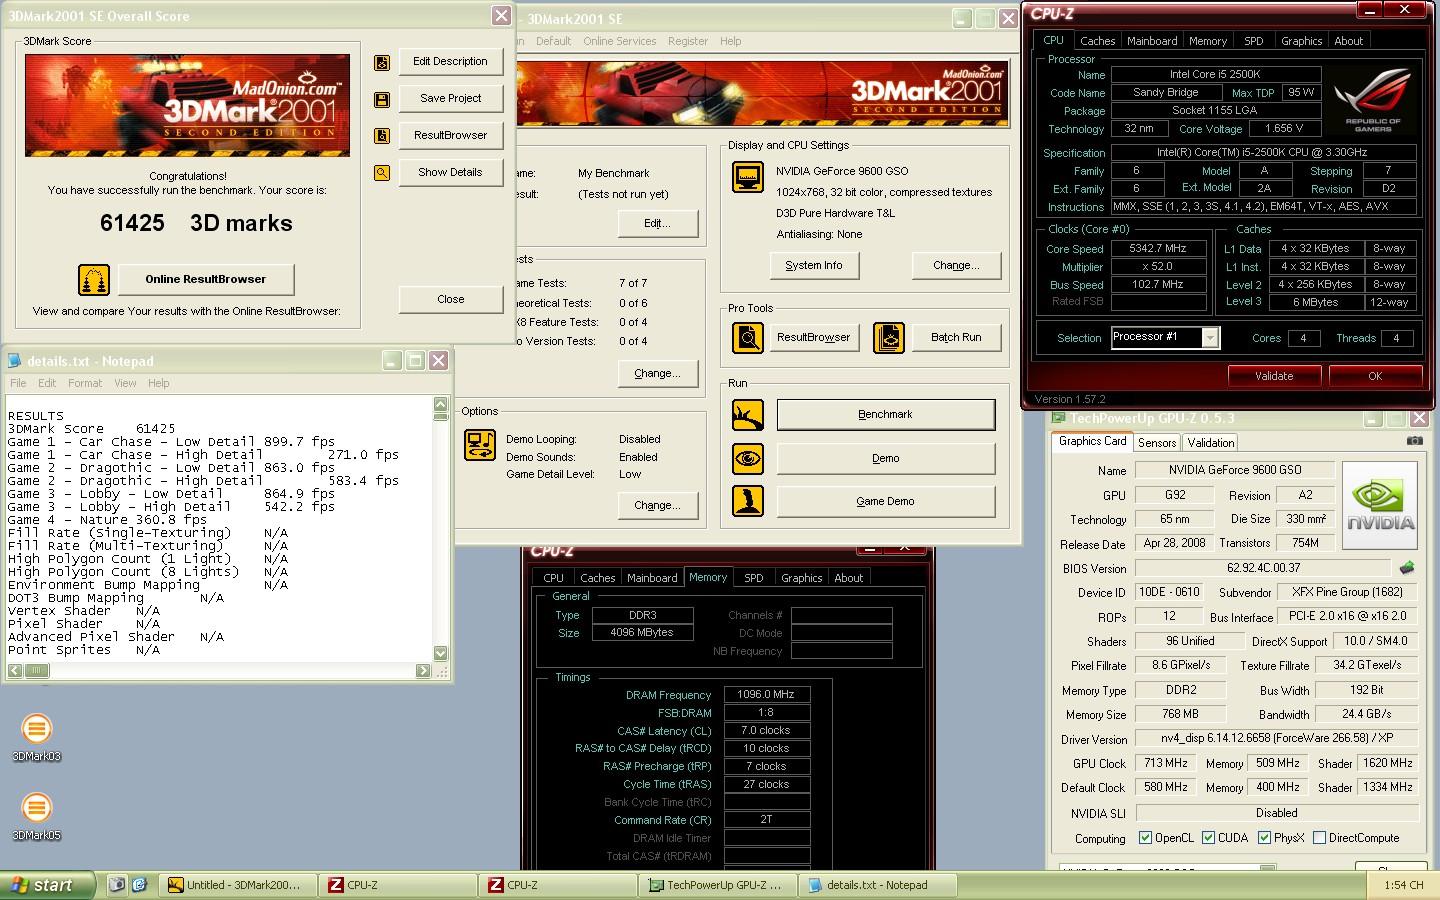Viewport: 1440px width, 900px height.
Task: Toggle the CUDA checkbox in GPU-Z
Action: pos(1208,838)
